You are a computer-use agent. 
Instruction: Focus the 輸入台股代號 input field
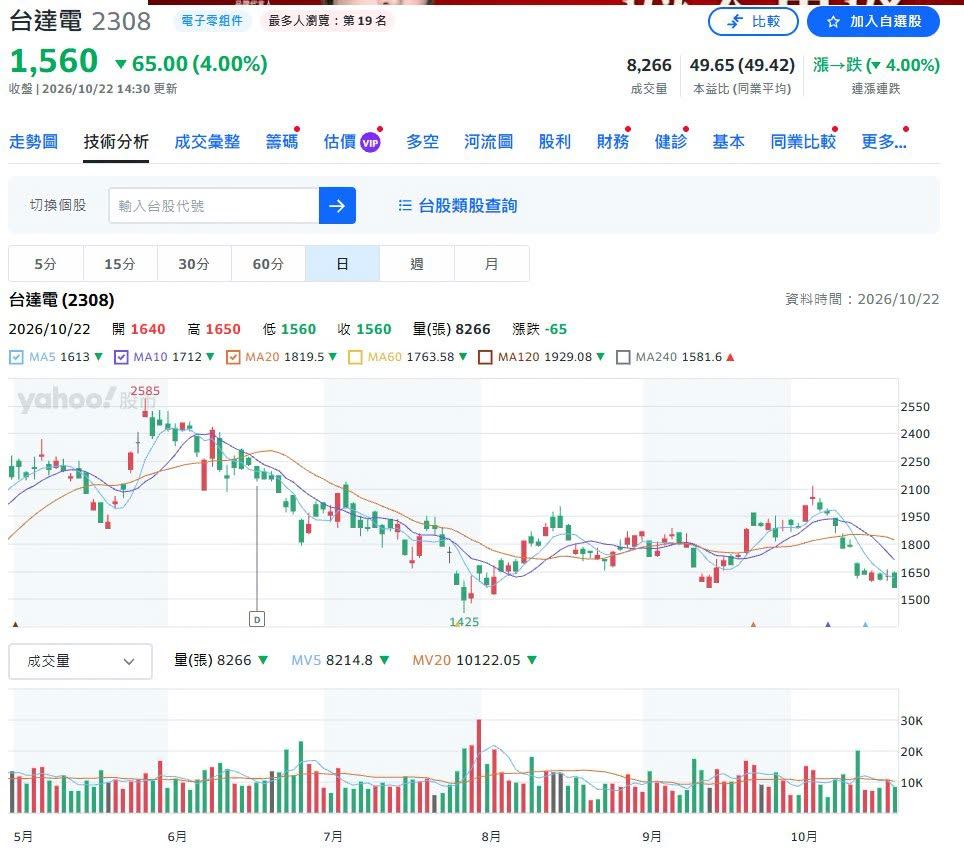(214, 205)
